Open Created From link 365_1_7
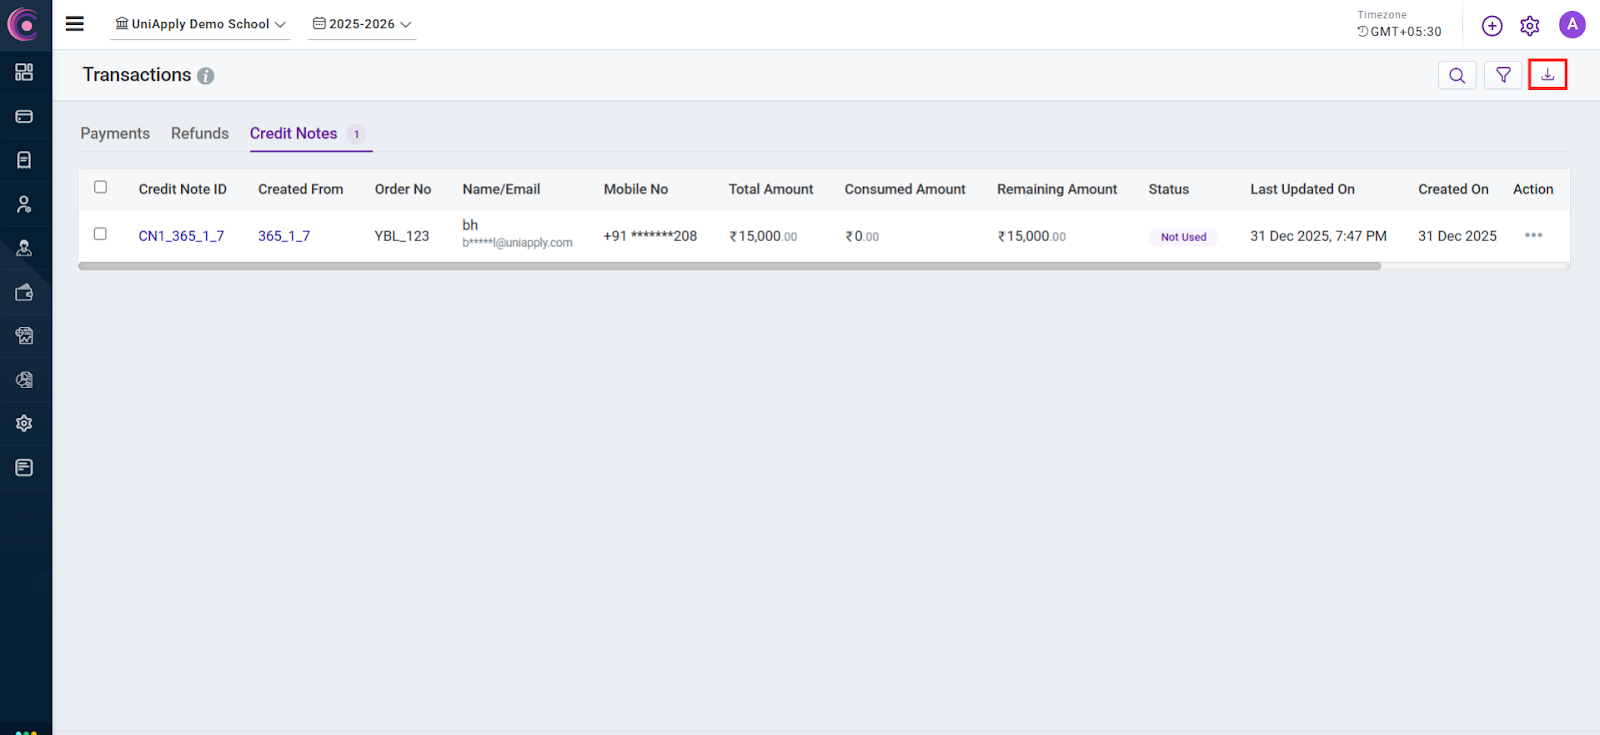1600x735 pixels. 284,236
